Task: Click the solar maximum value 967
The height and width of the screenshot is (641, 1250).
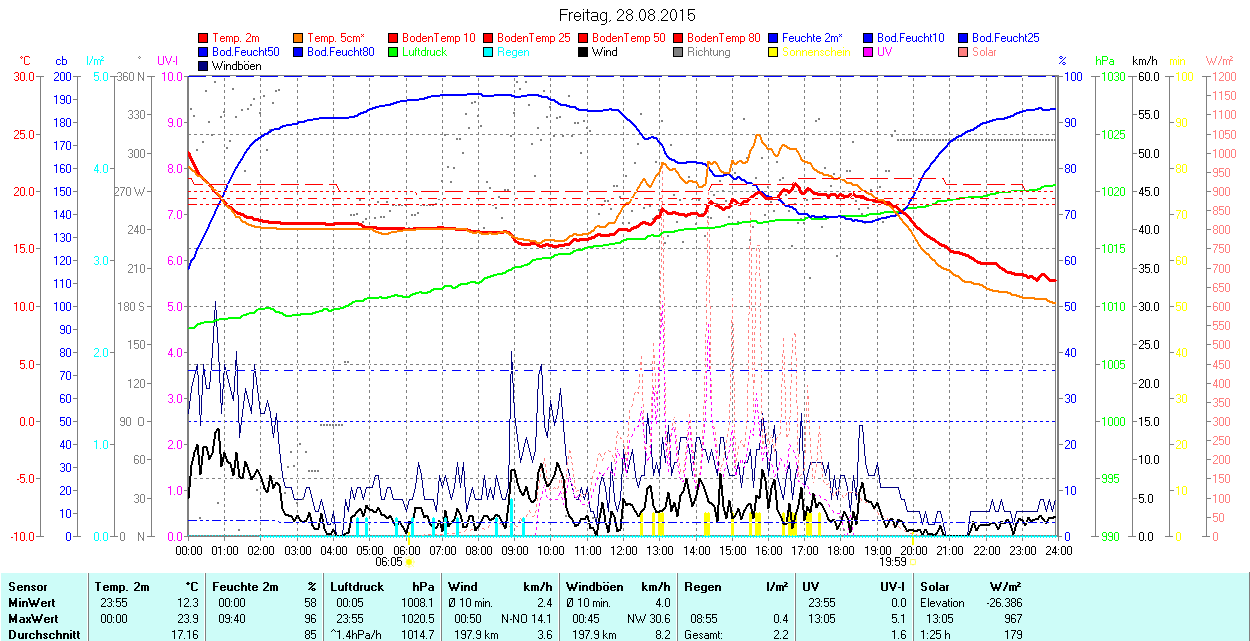Action: pos(1012,619)
